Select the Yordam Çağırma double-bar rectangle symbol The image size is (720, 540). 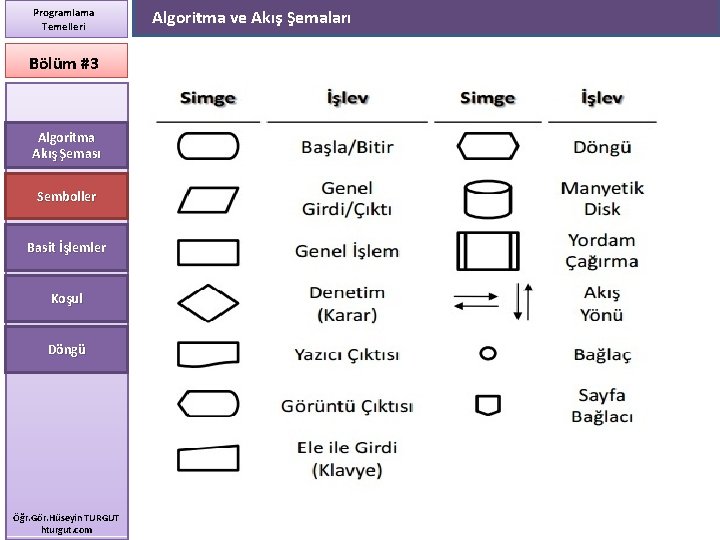pyautogui.click(x=488, y=251)
